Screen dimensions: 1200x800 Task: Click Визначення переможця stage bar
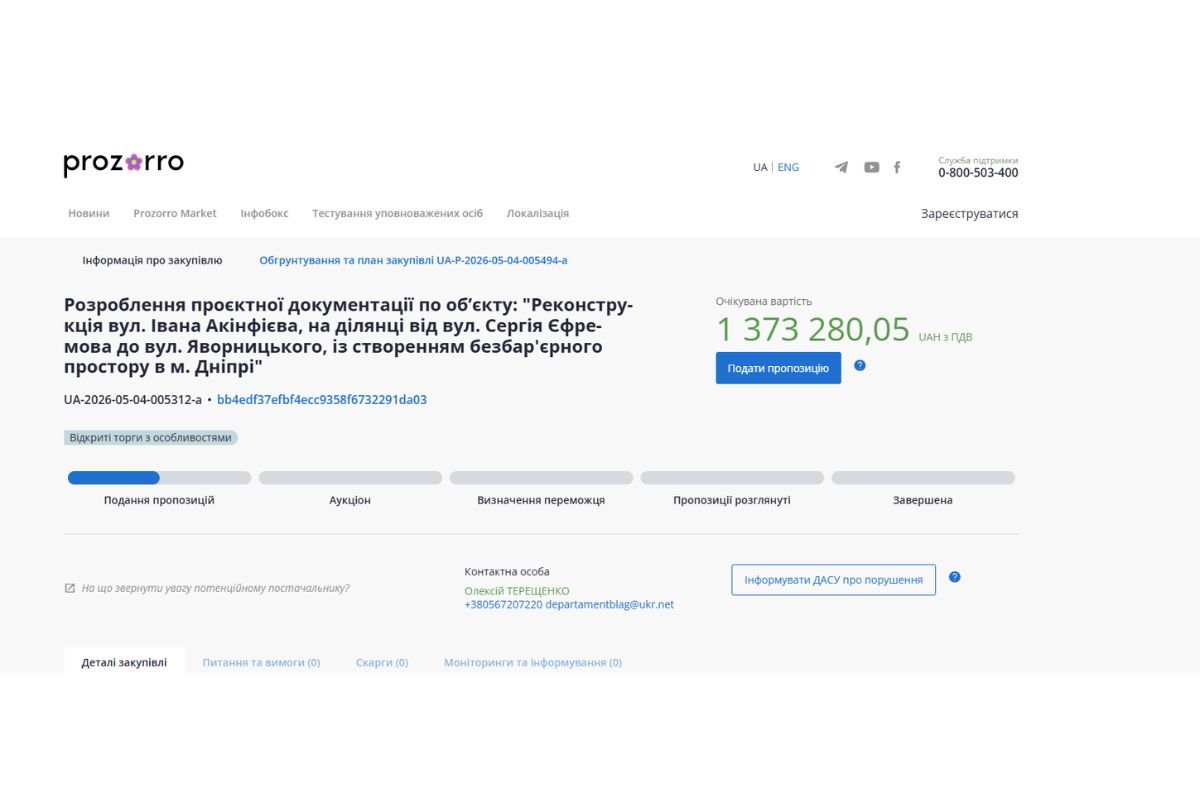tap(541, 478)
